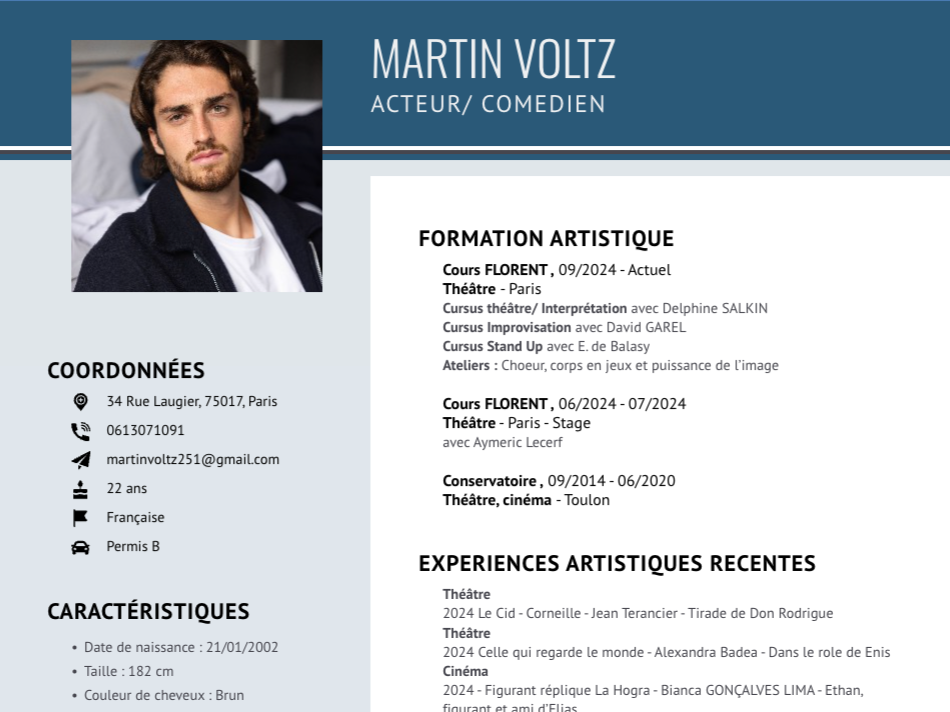Click the FORMATION ARTISTIQUE section heading
950x712 pixels.
click(546, 239)
